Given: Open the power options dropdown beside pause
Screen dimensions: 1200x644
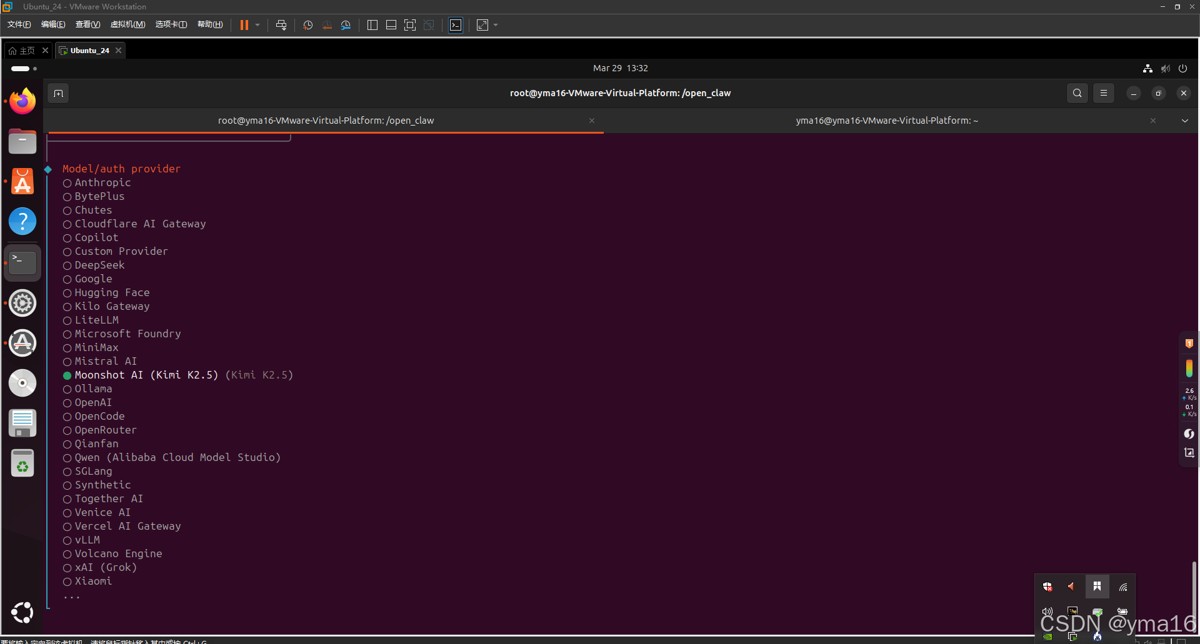Looking at the screenshot, I should (x=257, y=25).
